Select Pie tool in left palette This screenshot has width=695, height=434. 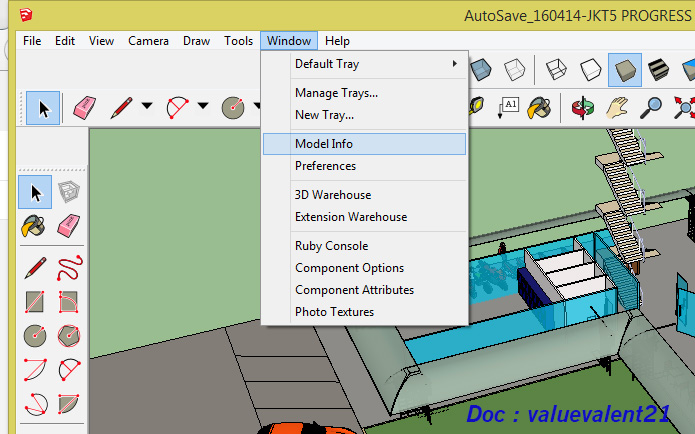(x=69, y=404)
